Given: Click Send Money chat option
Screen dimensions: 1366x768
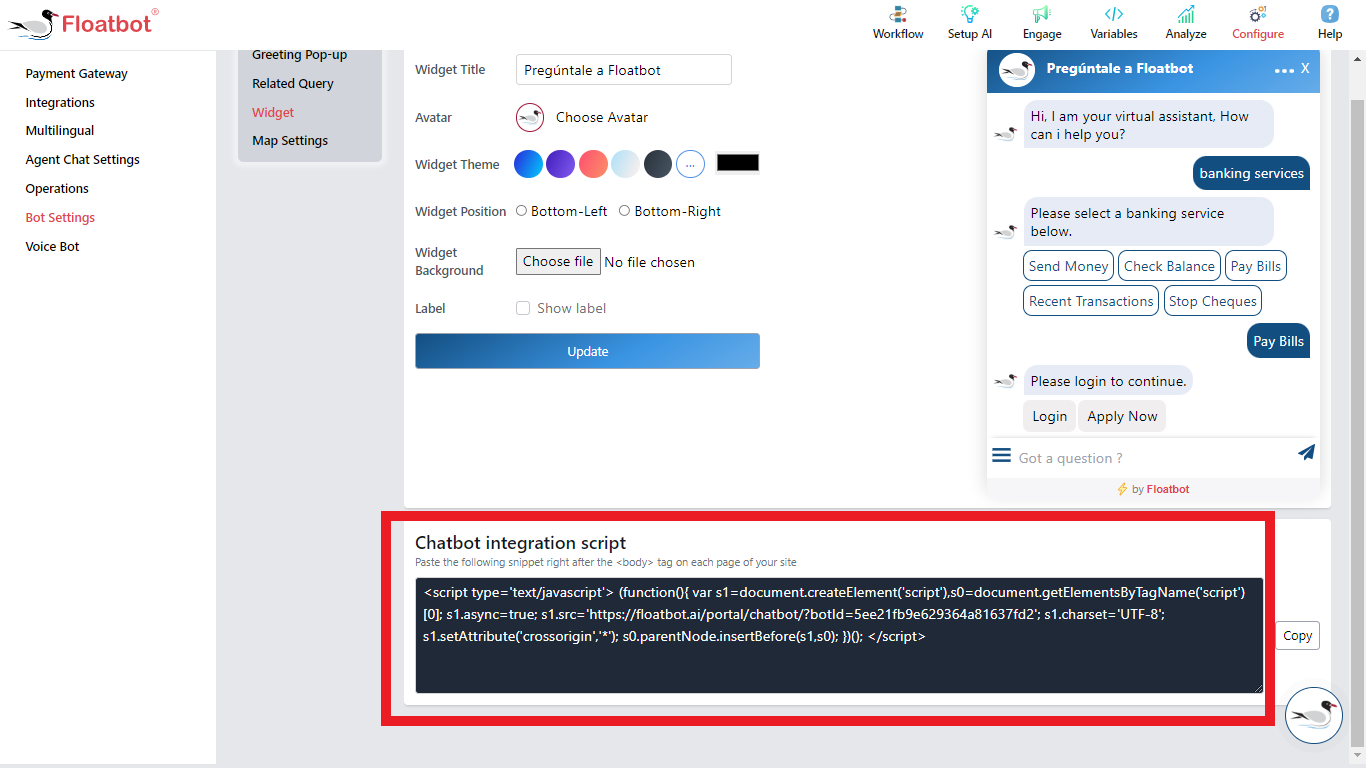Looking at the screenshot, I should click(1068, 266).
